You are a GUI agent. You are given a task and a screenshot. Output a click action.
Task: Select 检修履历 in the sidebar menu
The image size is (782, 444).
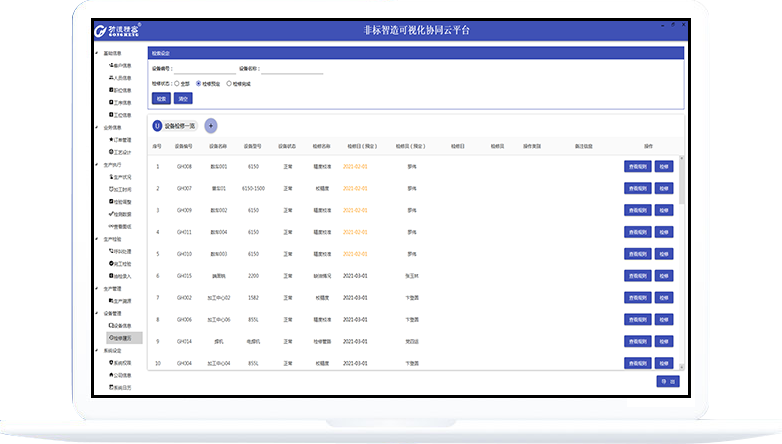121,338
